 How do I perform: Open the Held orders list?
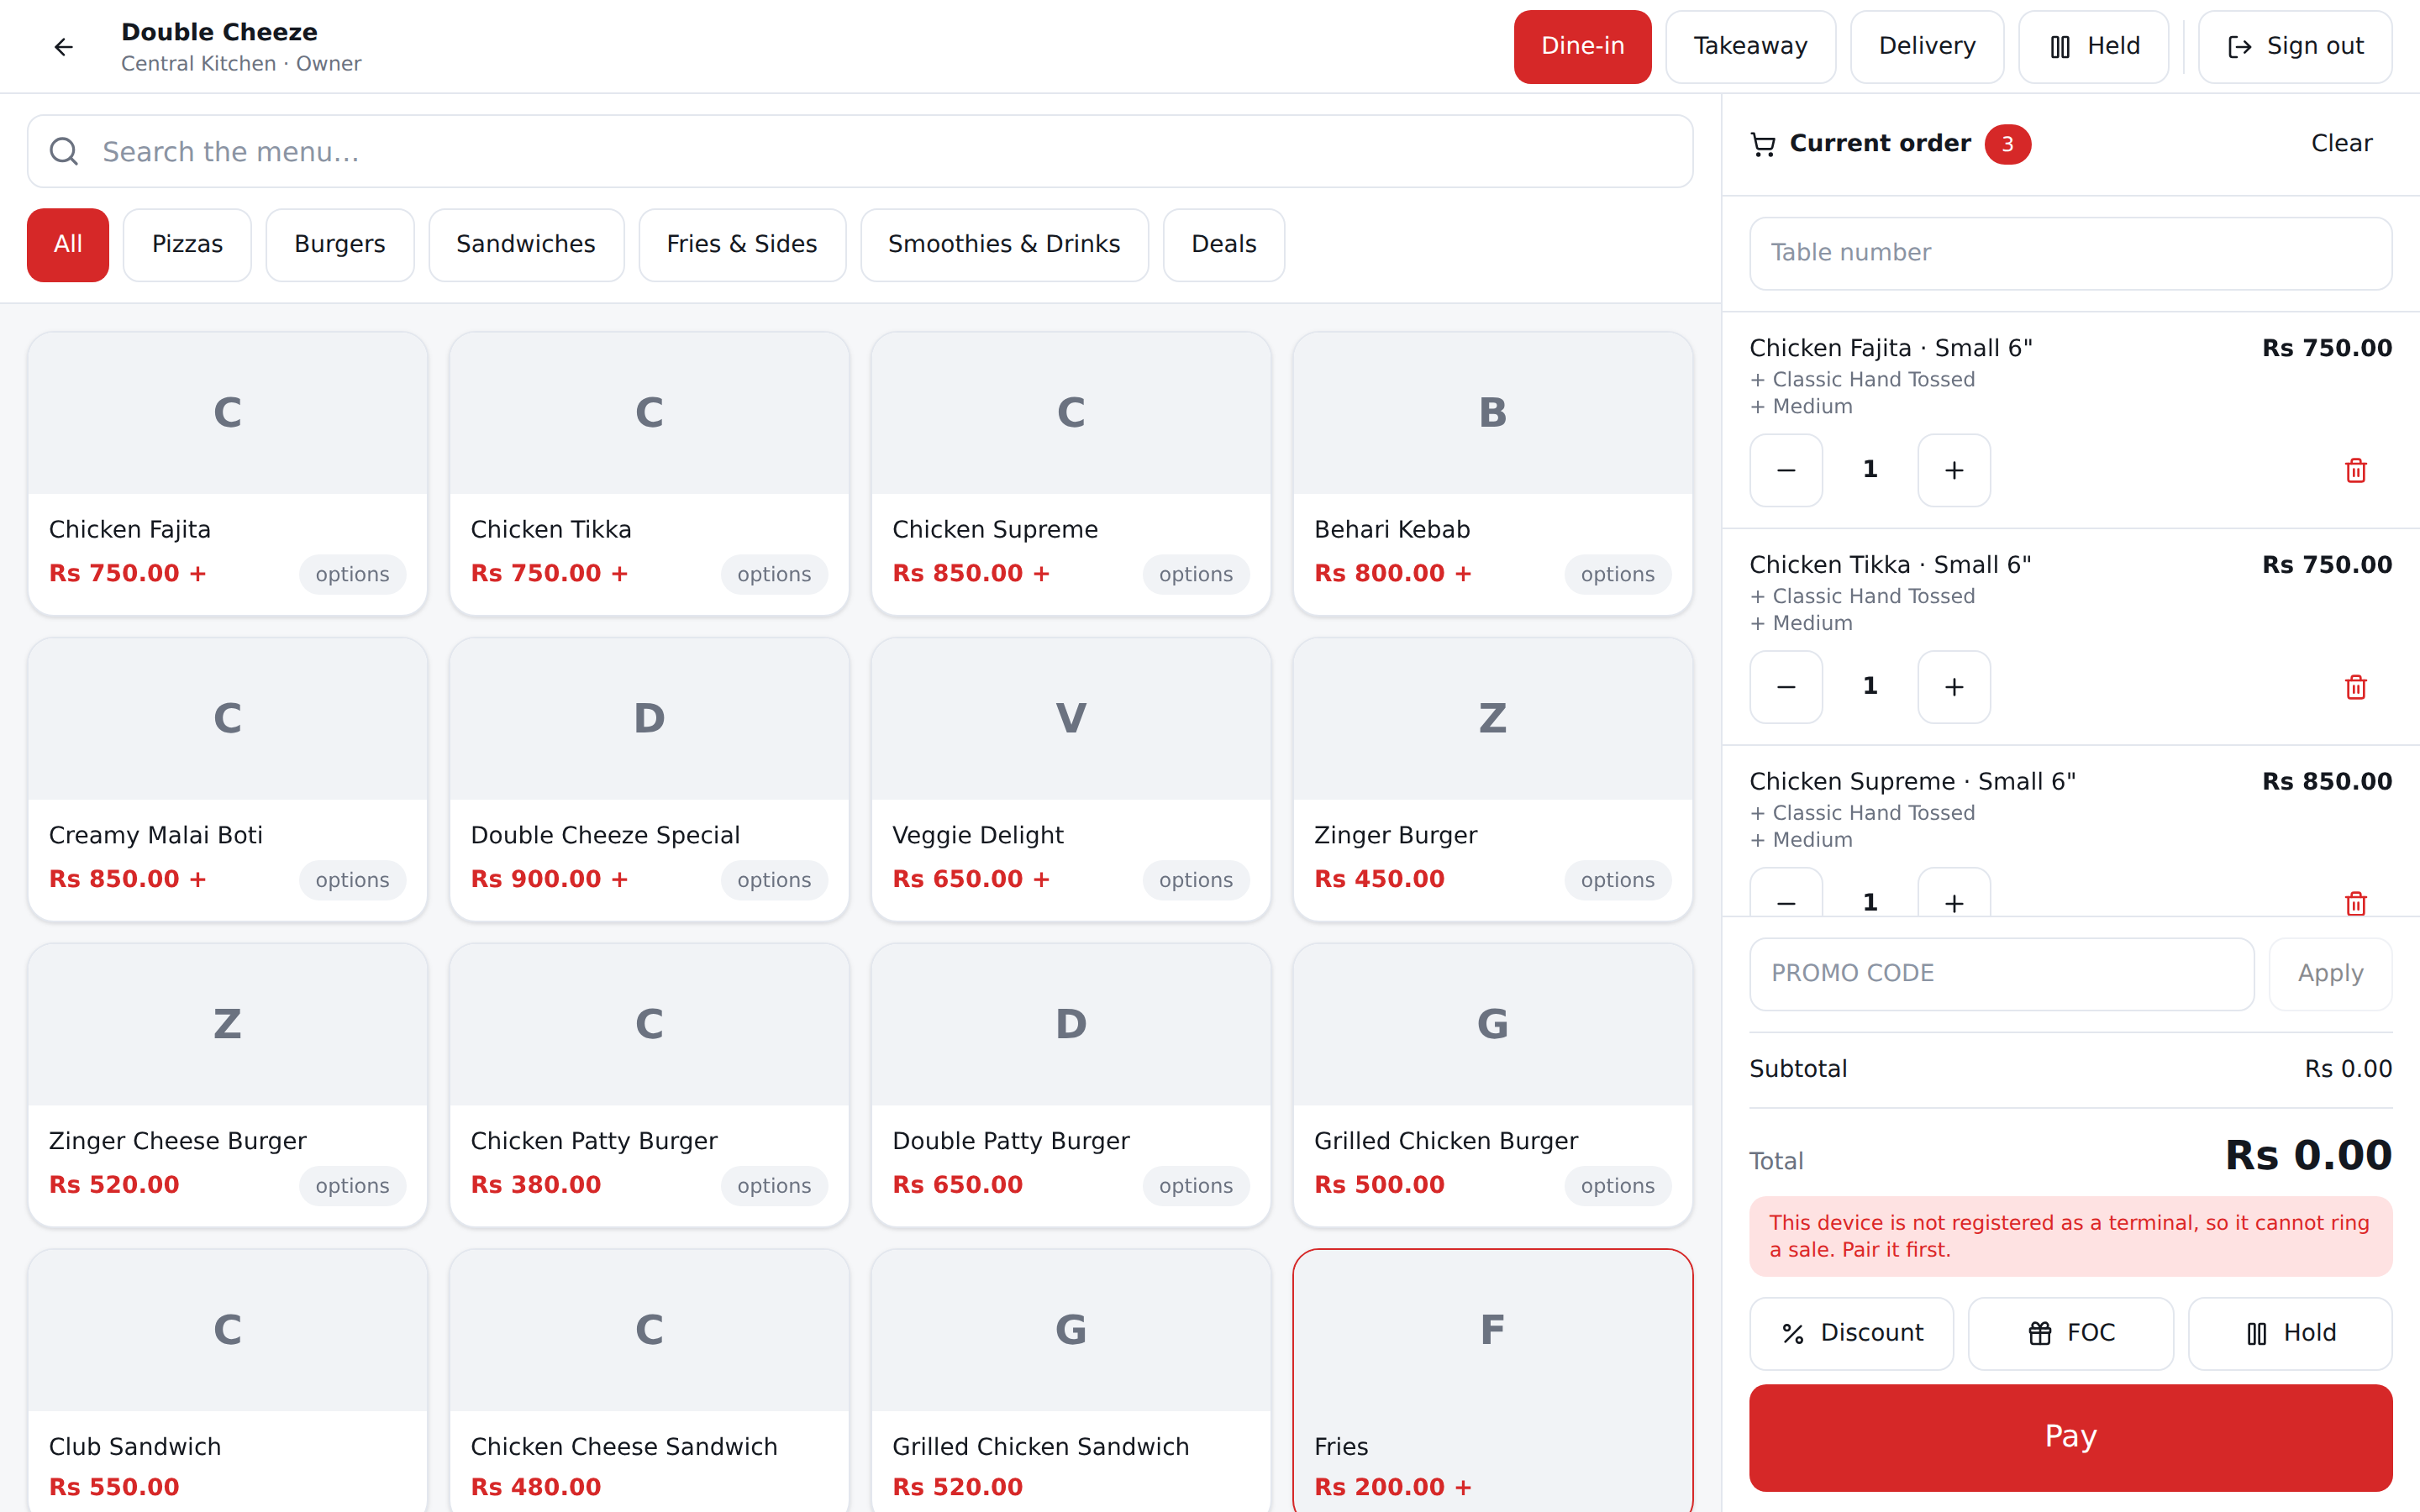2093,46
